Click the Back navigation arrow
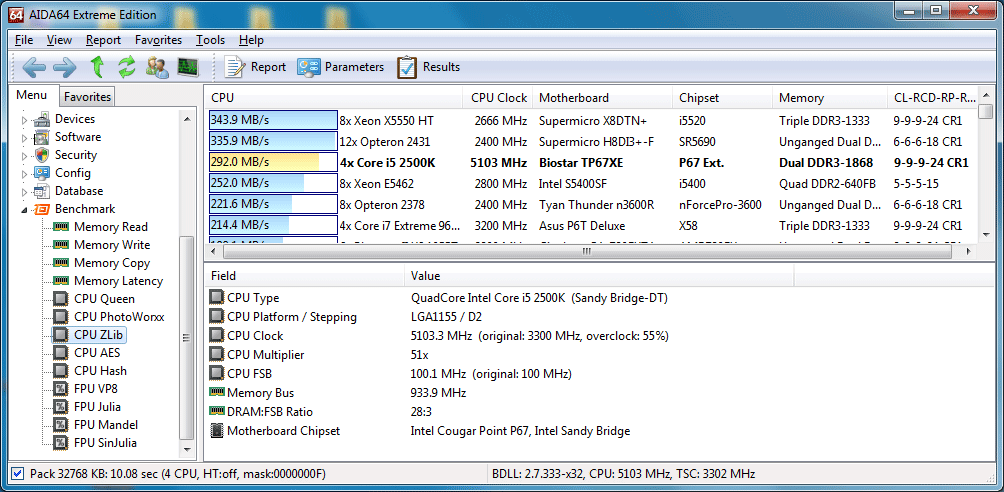 point(34,67)
